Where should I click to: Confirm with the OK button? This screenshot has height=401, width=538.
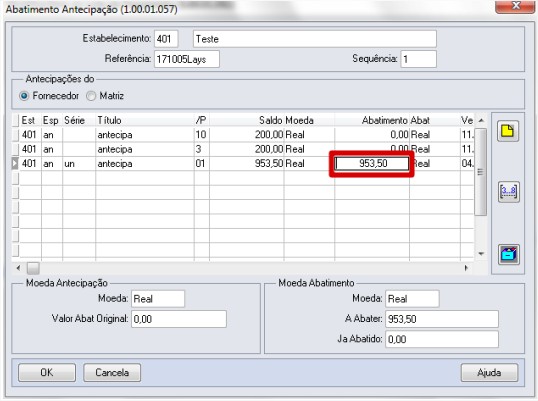pos(47,373)
